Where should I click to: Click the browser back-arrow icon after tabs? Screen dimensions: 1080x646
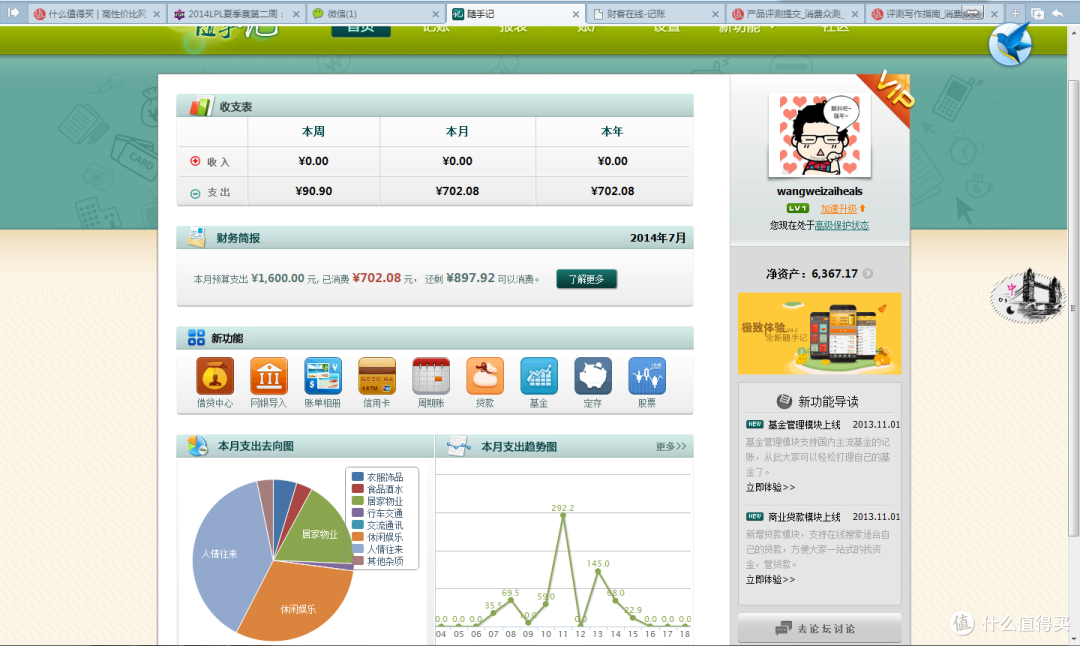point(1058,13)
